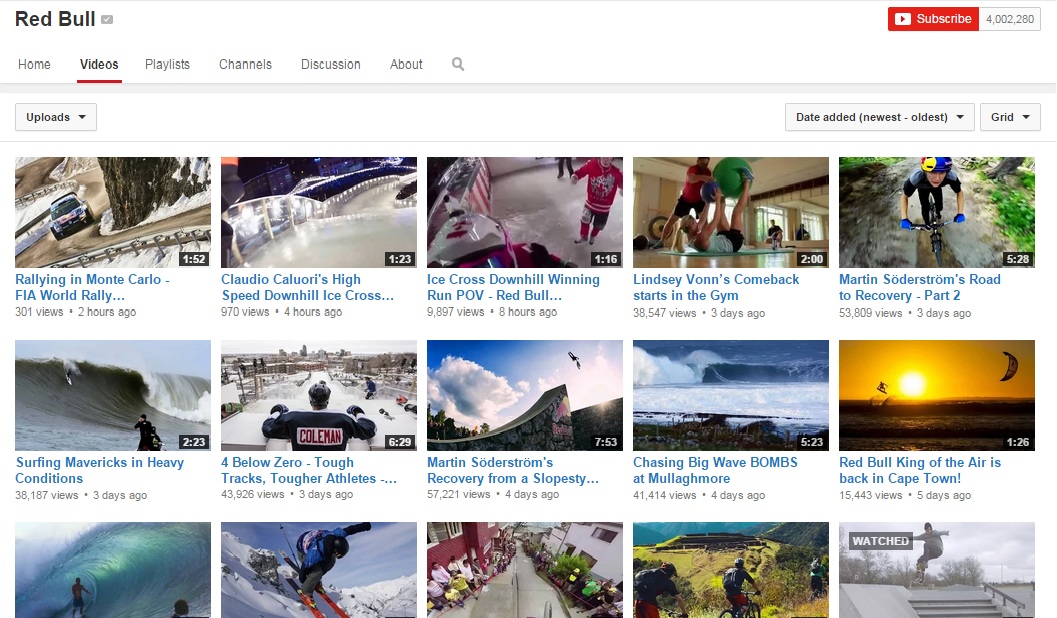This screenshot has height=618, width=1057.
Task: Switch to the Playlists tab
Action: click(167, 64)
